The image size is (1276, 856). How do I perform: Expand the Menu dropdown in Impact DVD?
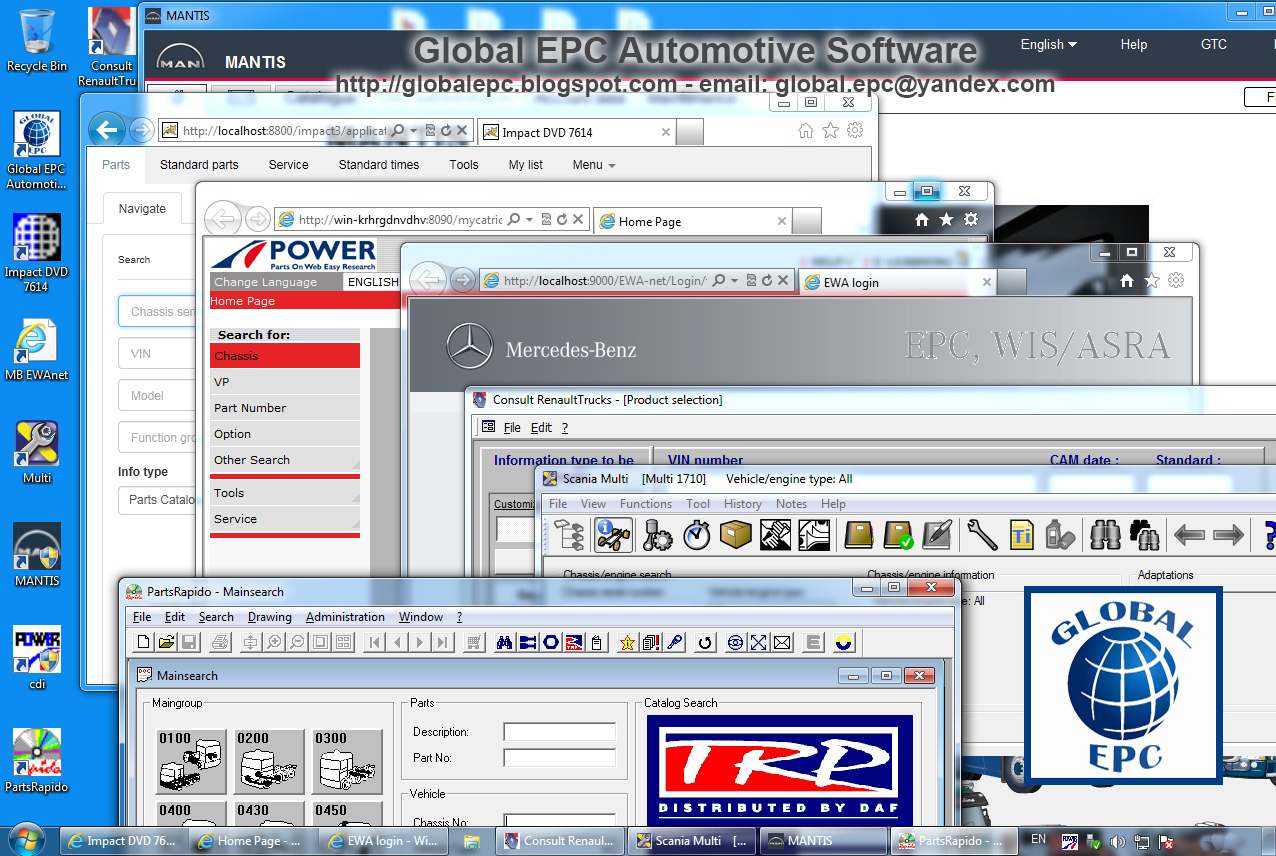pyautogui.click(x=594, y=165)
